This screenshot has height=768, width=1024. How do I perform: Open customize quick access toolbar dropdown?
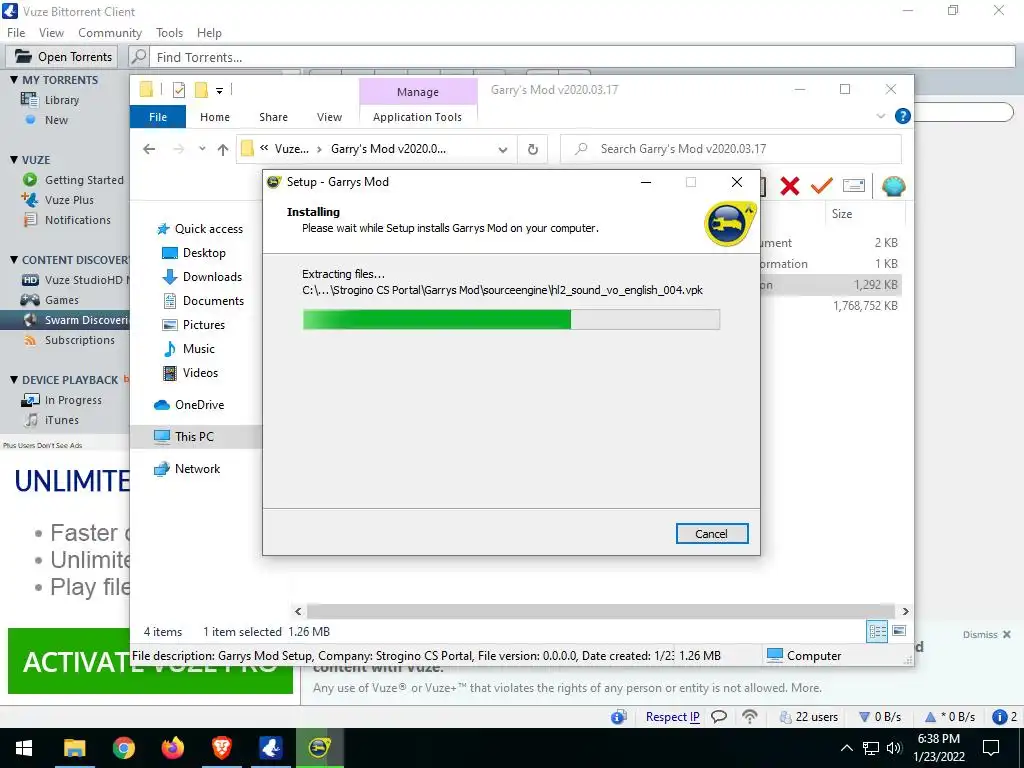pyautogui.click(x=219, y=91)
